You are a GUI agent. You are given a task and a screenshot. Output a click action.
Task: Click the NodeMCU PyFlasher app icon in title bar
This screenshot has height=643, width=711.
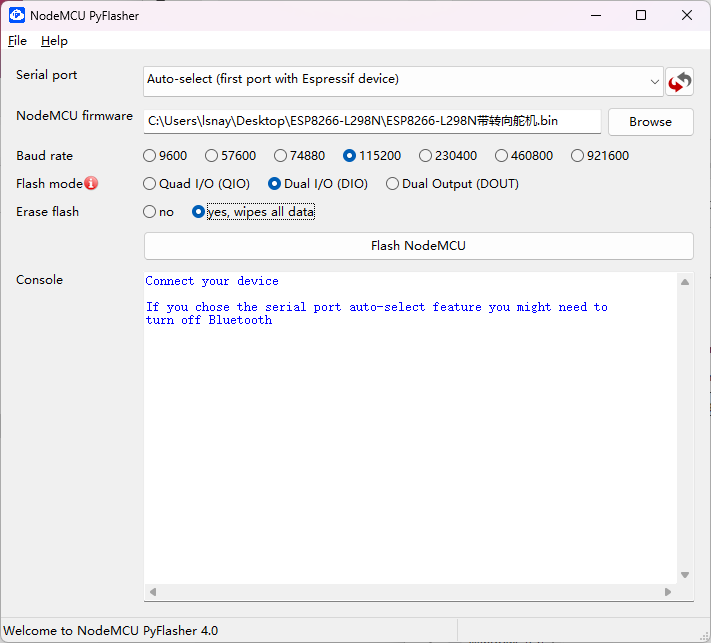coord(17,15)
